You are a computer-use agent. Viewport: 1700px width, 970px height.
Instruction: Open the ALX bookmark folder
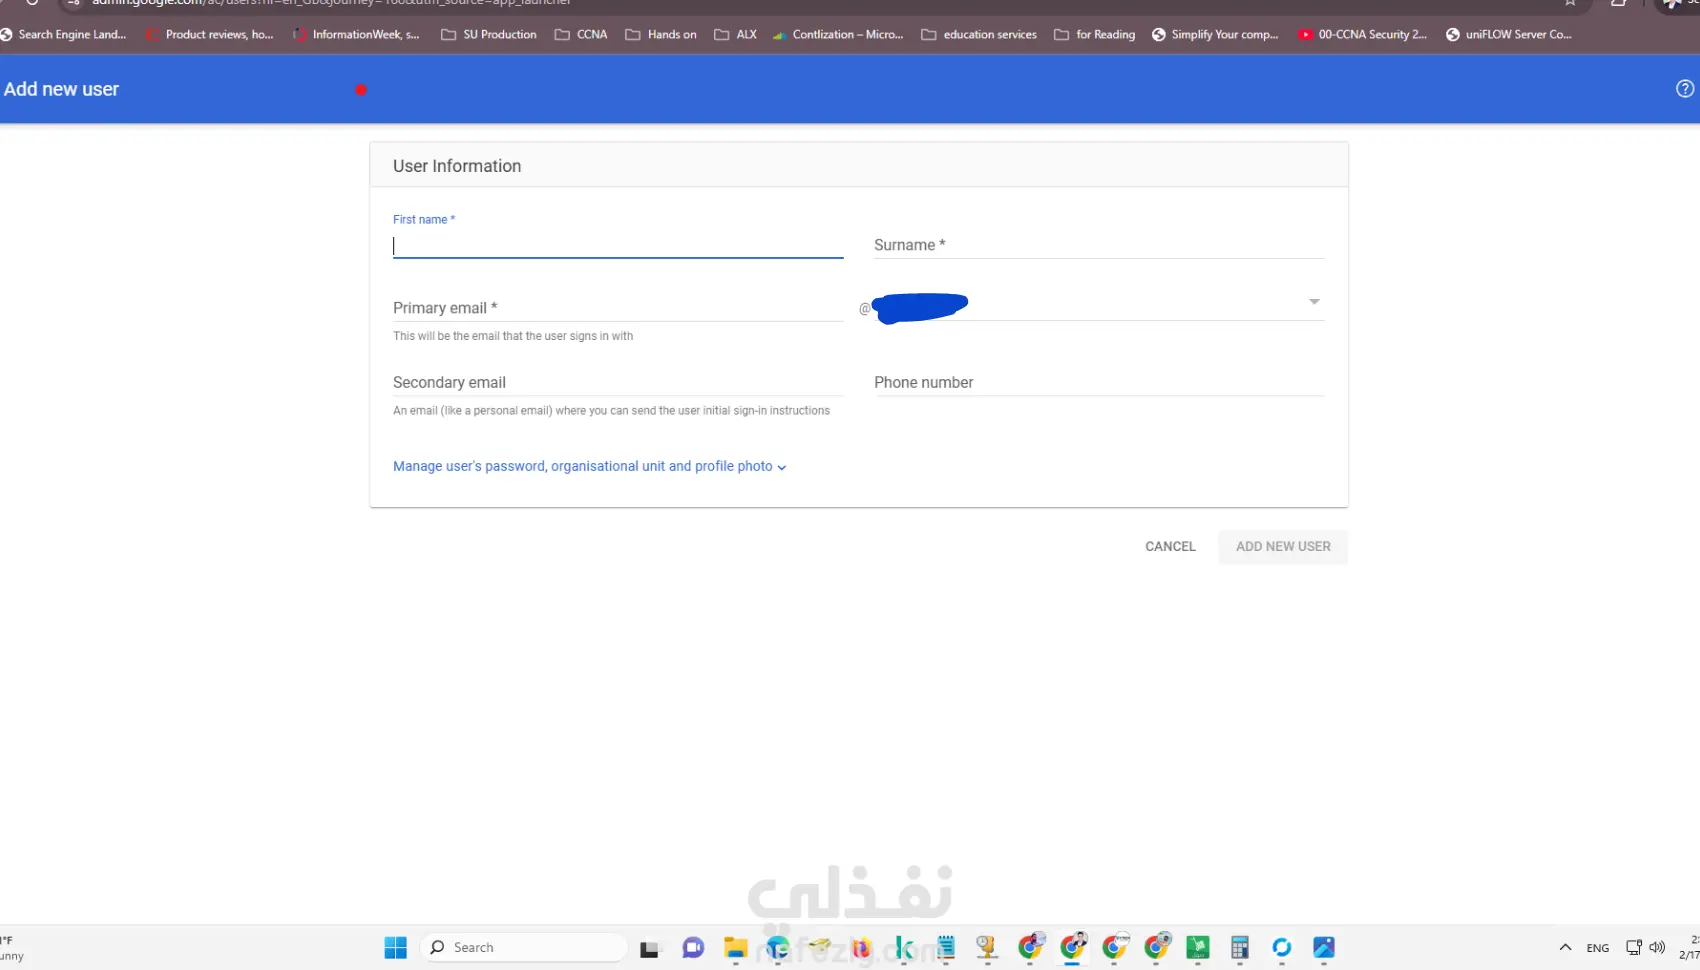point(736,34)
